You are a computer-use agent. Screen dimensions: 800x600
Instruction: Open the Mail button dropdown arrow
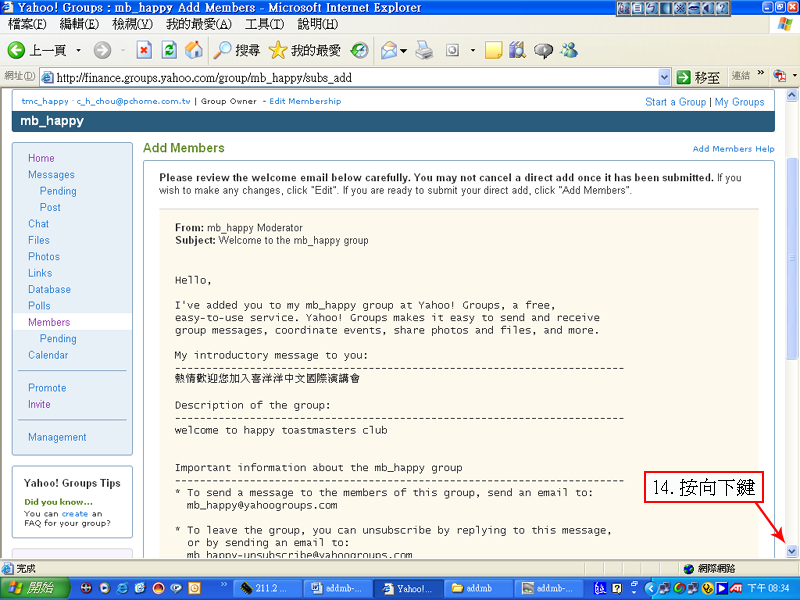[403, 50]
